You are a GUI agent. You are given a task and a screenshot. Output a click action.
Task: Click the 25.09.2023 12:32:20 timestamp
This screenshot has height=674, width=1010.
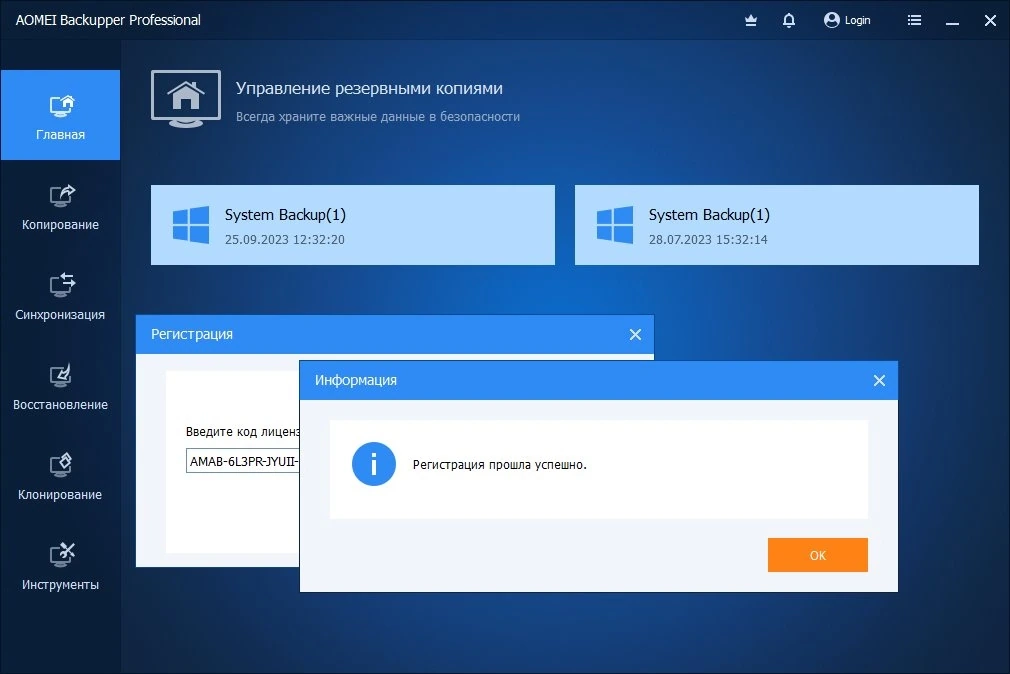285,240
